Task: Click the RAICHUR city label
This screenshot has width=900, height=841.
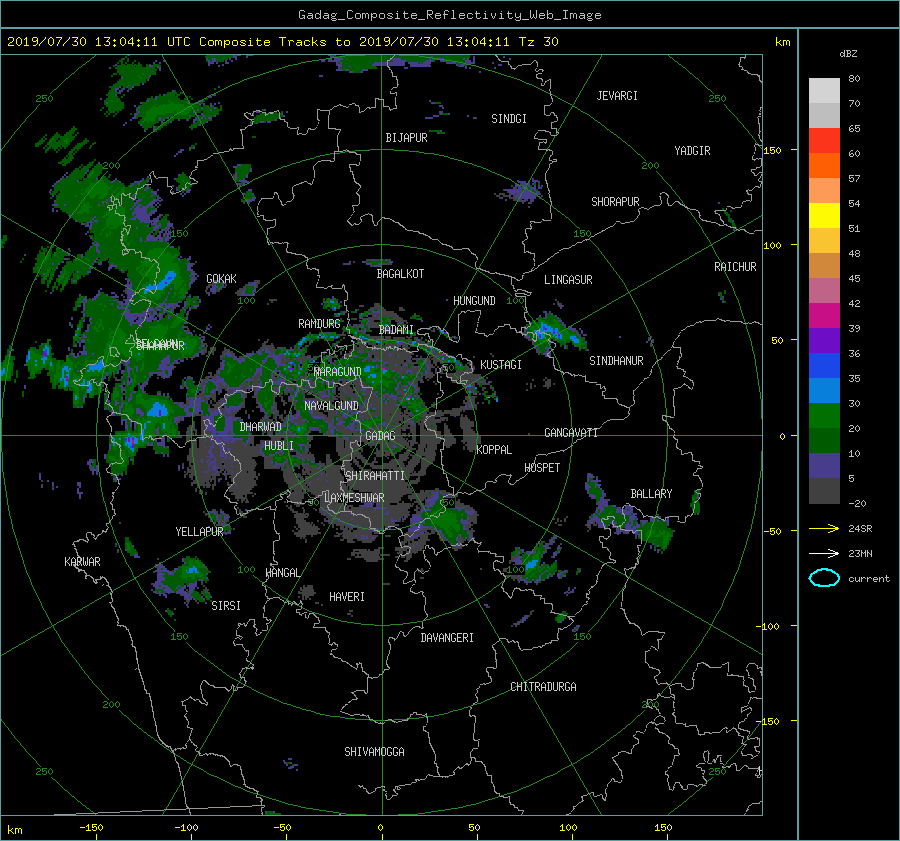Action: click(x=735, y=267)
